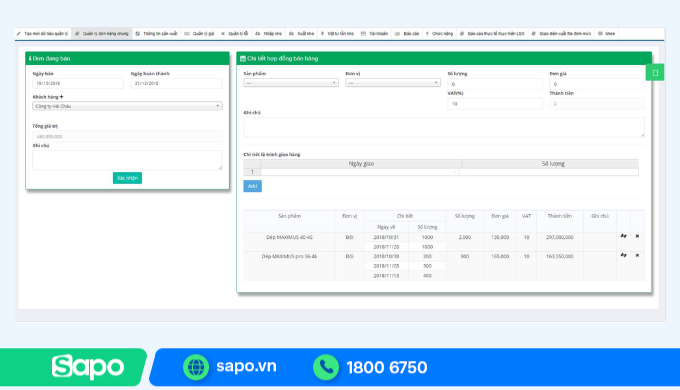Click the '2018/11/20' delivery date cell
This screenshot has height=390, width=680.
386,247
